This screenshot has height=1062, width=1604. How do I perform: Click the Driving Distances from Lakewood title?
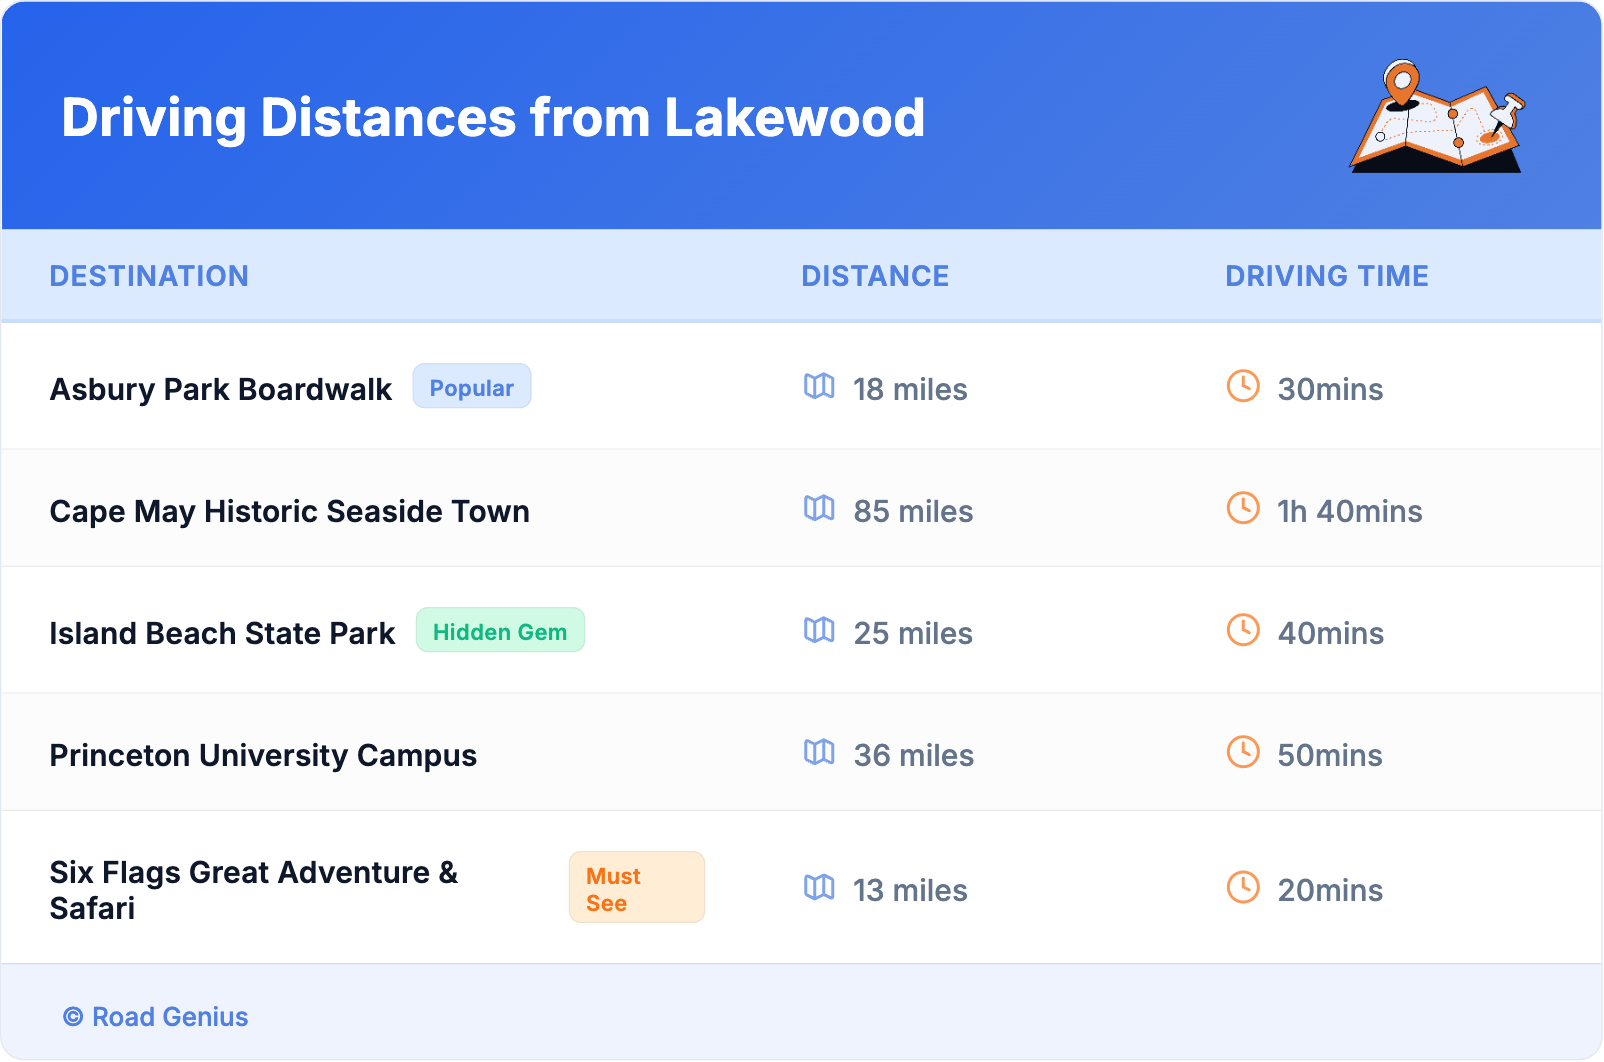493,117
